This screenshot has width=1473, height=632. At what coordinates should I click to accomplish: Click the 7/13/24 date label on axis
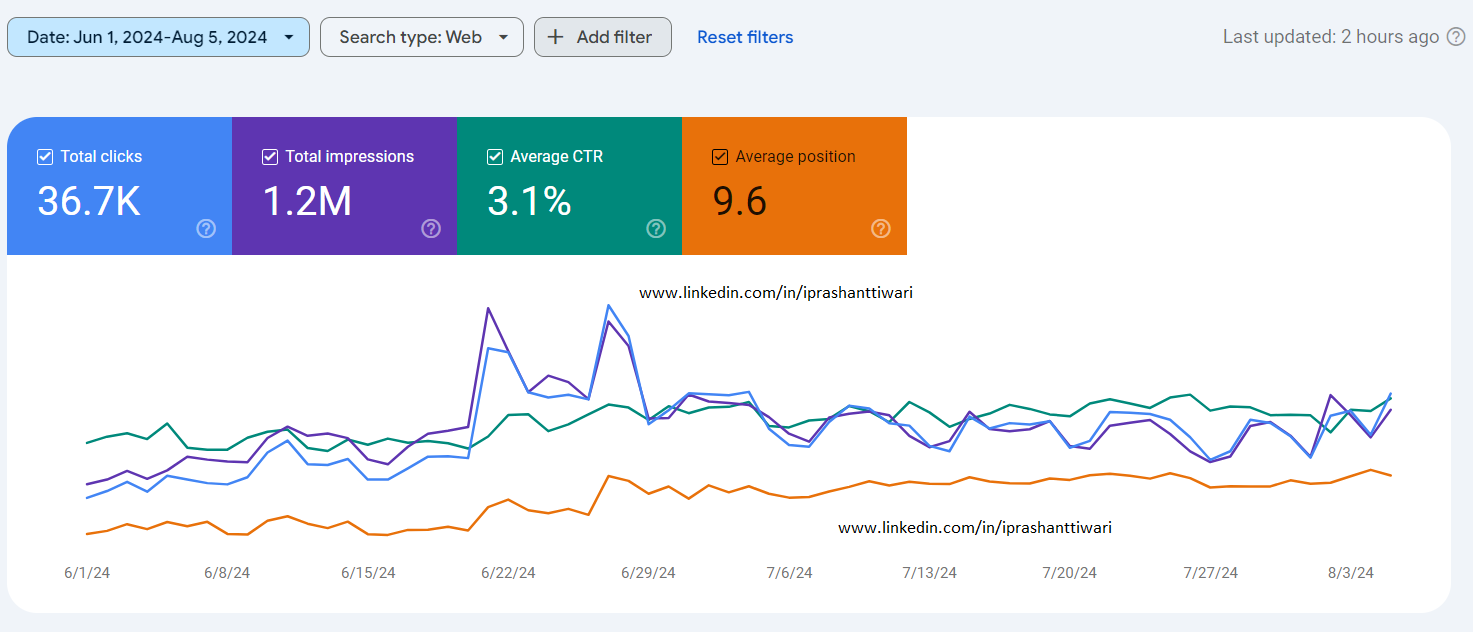click(929, 573)
